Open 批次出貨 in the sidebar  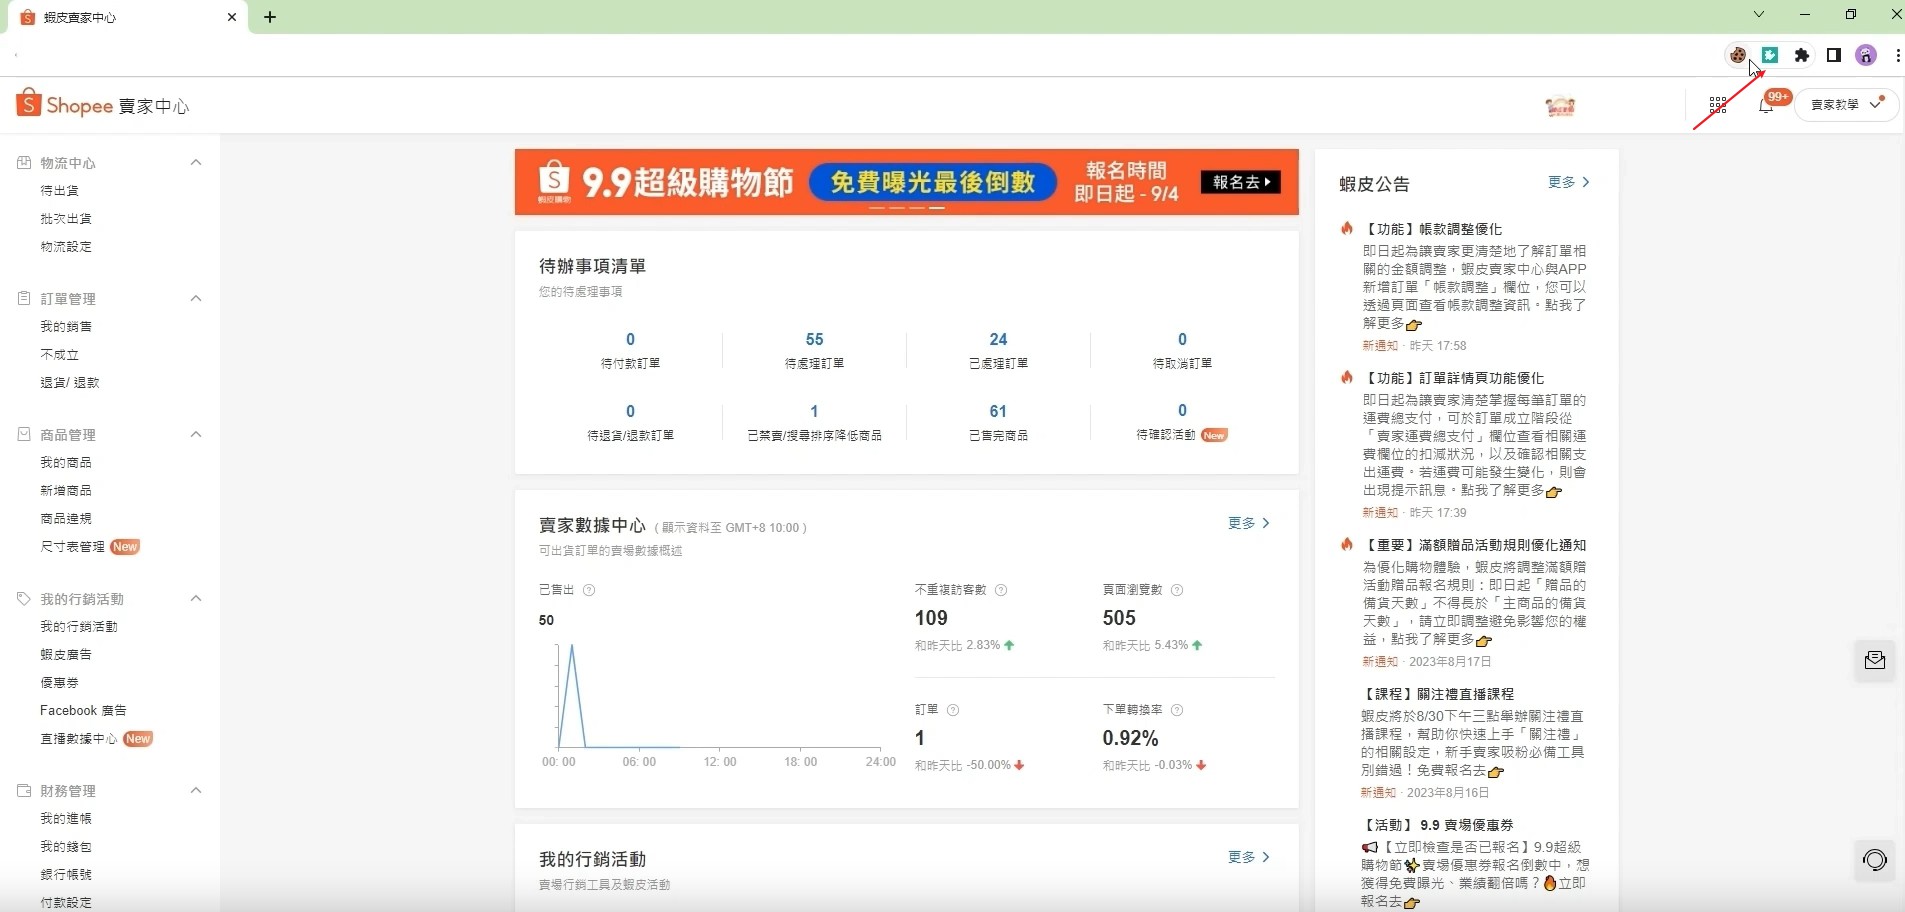coord(66,218)
